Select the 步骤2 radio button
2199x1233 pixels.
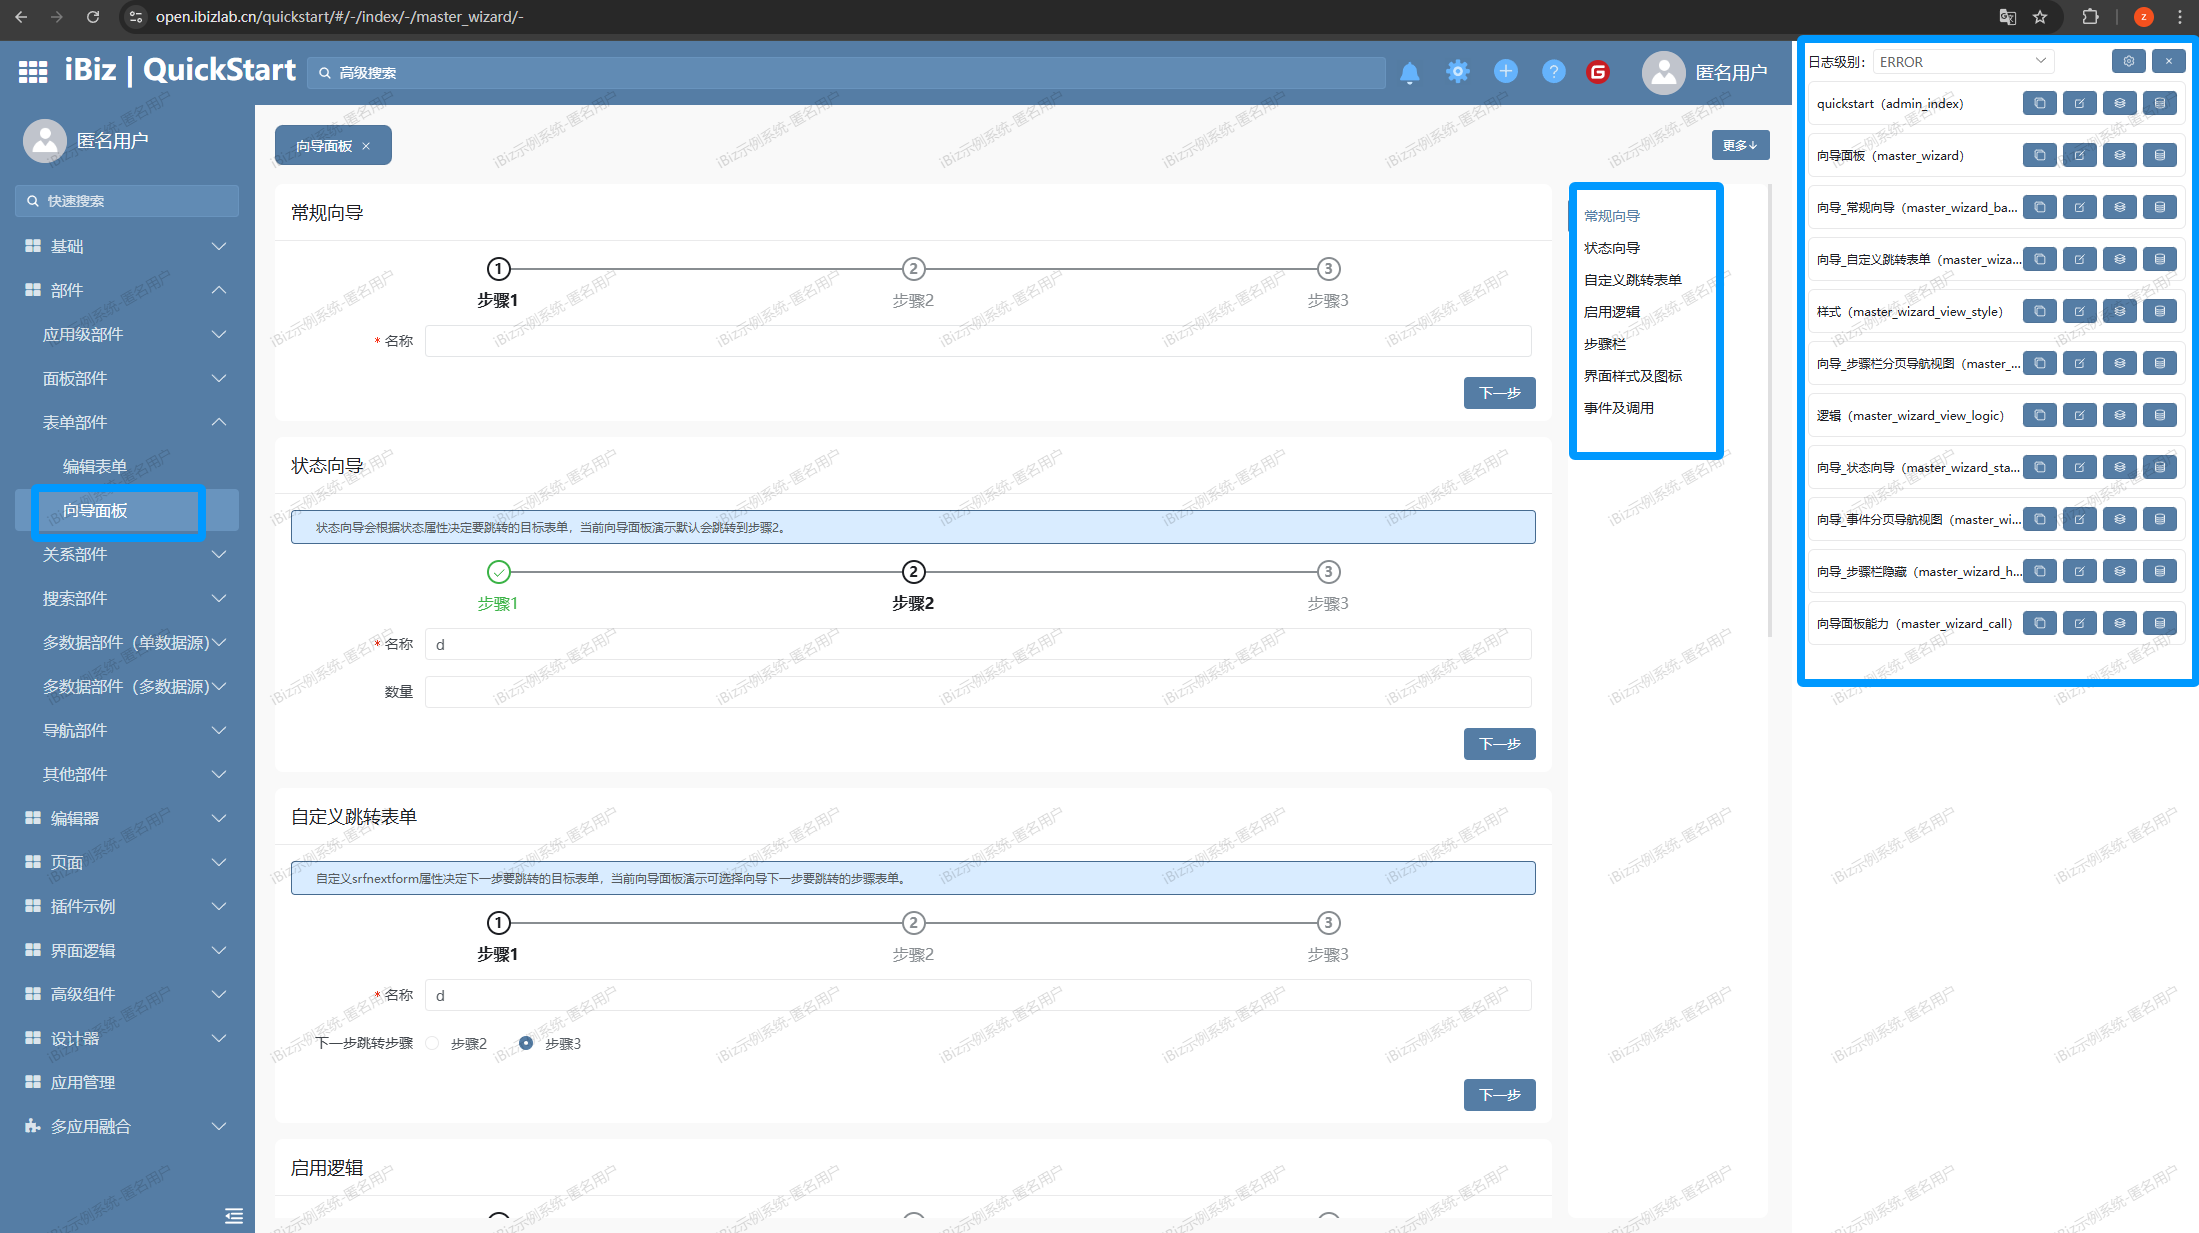(x=433, y=1043)
